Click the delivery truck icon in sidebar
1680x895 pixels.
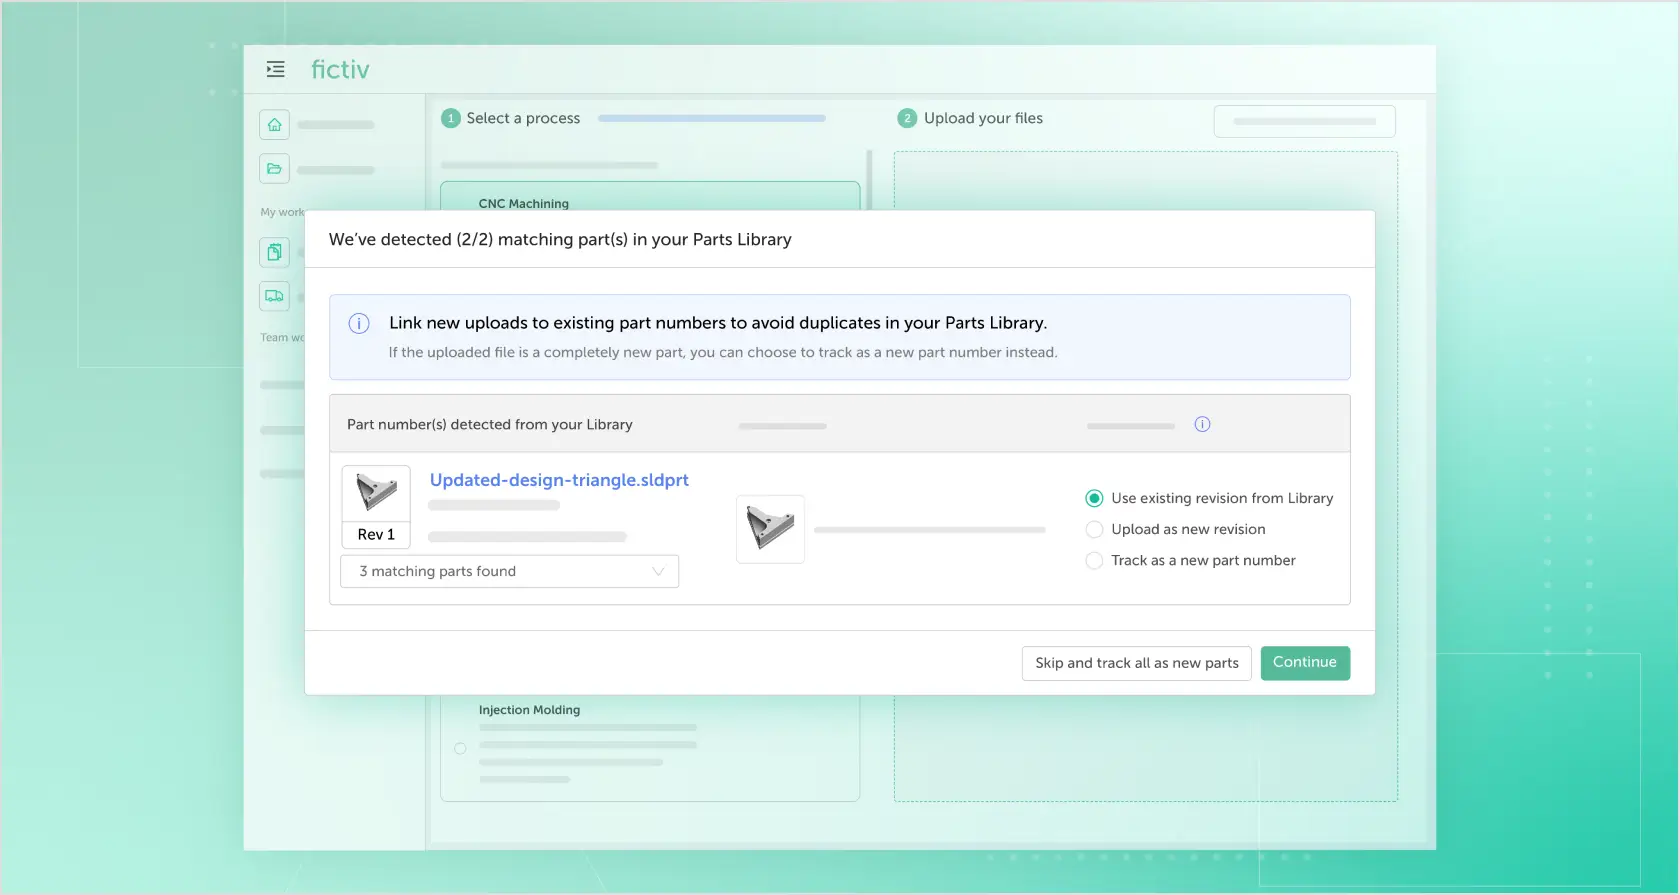[x=274, y=296]
